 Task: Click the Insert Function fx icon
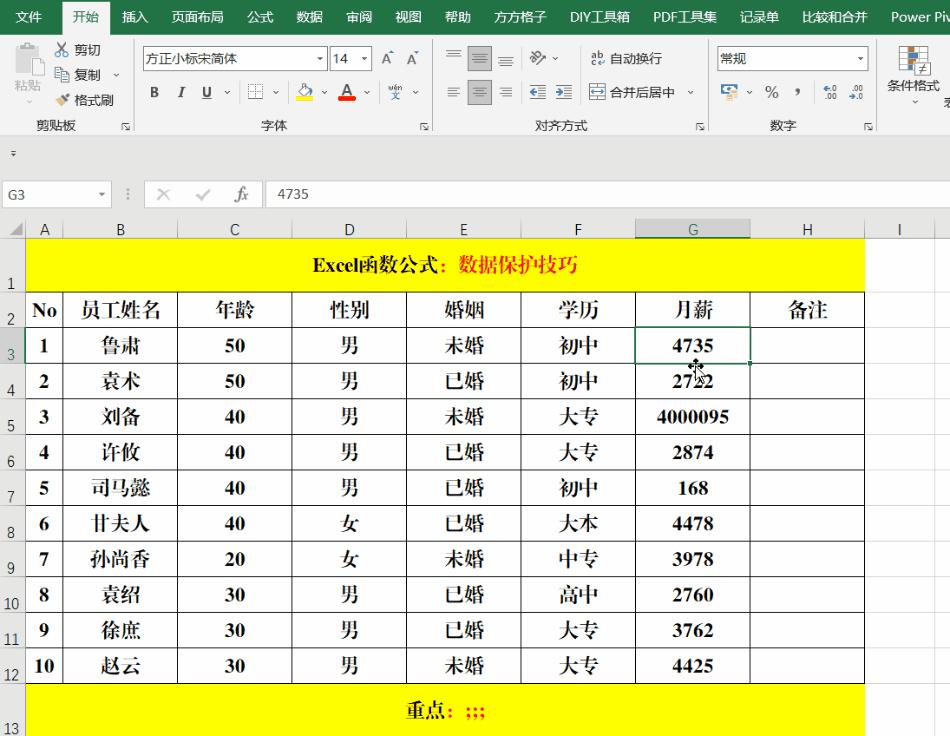point(241,194)
